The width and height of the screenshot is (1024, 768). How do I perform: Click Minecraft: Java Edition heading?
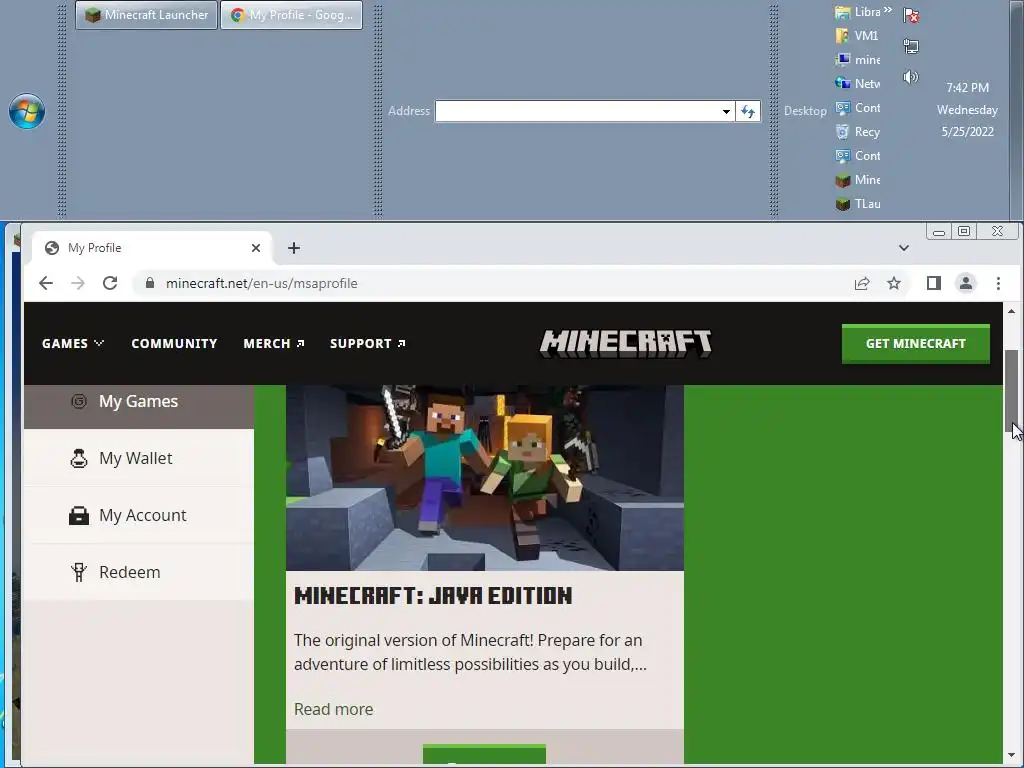coord(433,596)
